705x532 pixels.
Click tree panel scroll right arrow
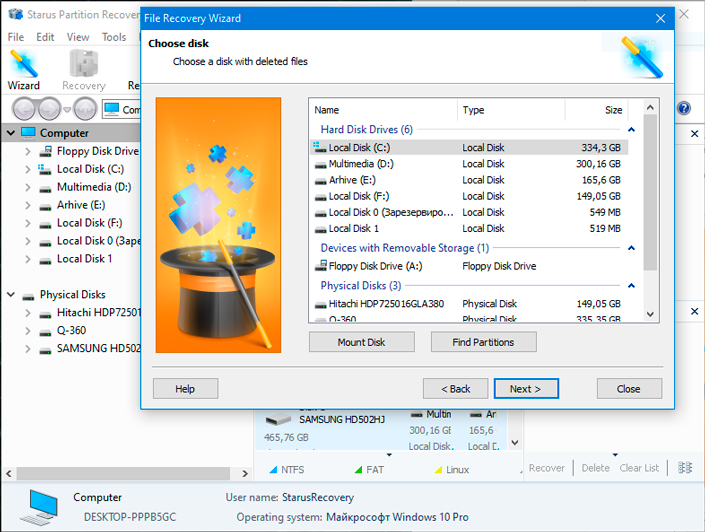coord(245,473)
